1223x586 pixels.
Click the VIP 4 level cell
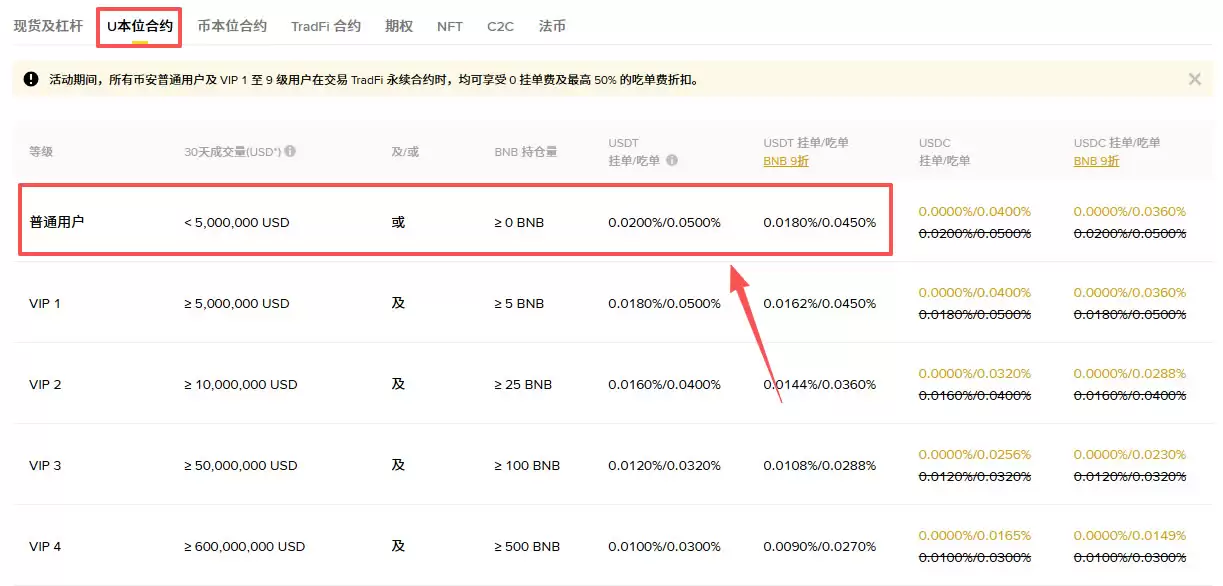click(x=45, y=546)
